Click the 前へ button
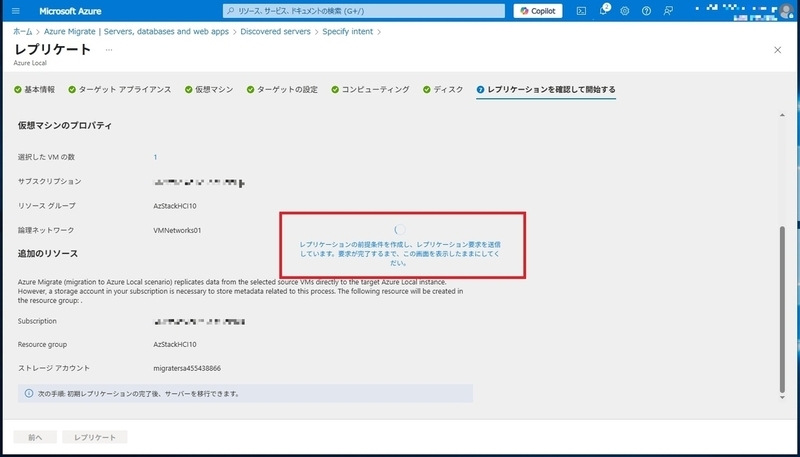 coord(35,438)
